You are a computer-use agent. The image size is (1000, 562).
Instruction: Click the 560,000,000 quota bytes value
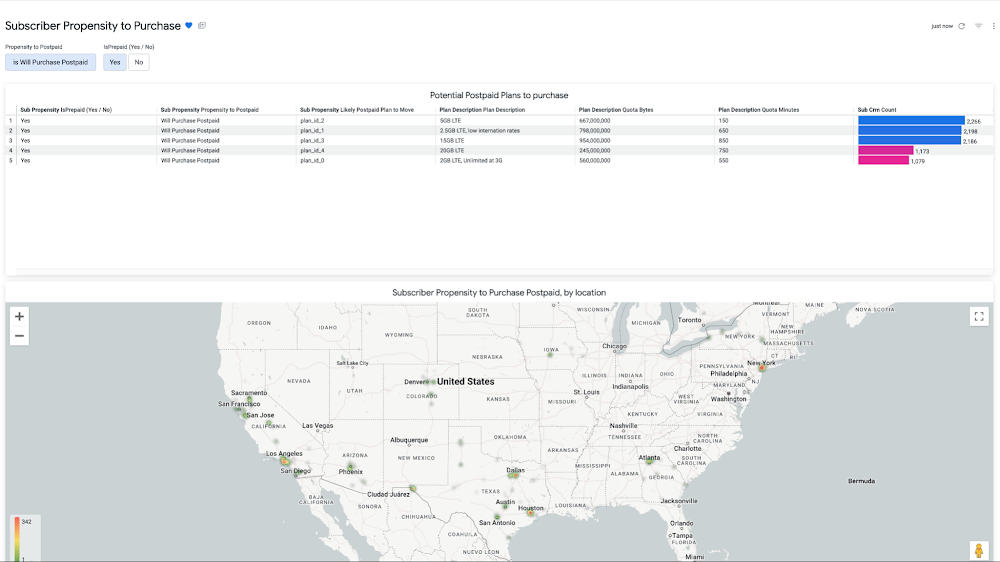pyautogui.click(x=594, y=161)
